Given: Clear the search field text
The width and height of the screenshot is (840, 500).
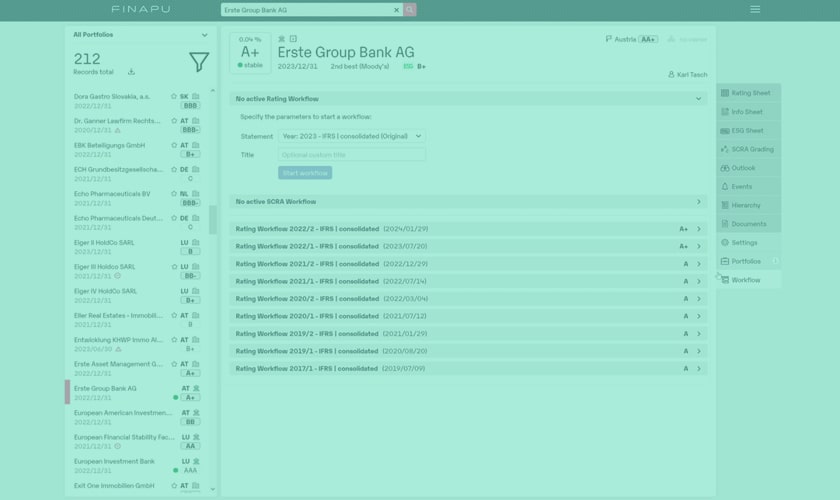Looking at the screenshot, I should pos(396,10).
